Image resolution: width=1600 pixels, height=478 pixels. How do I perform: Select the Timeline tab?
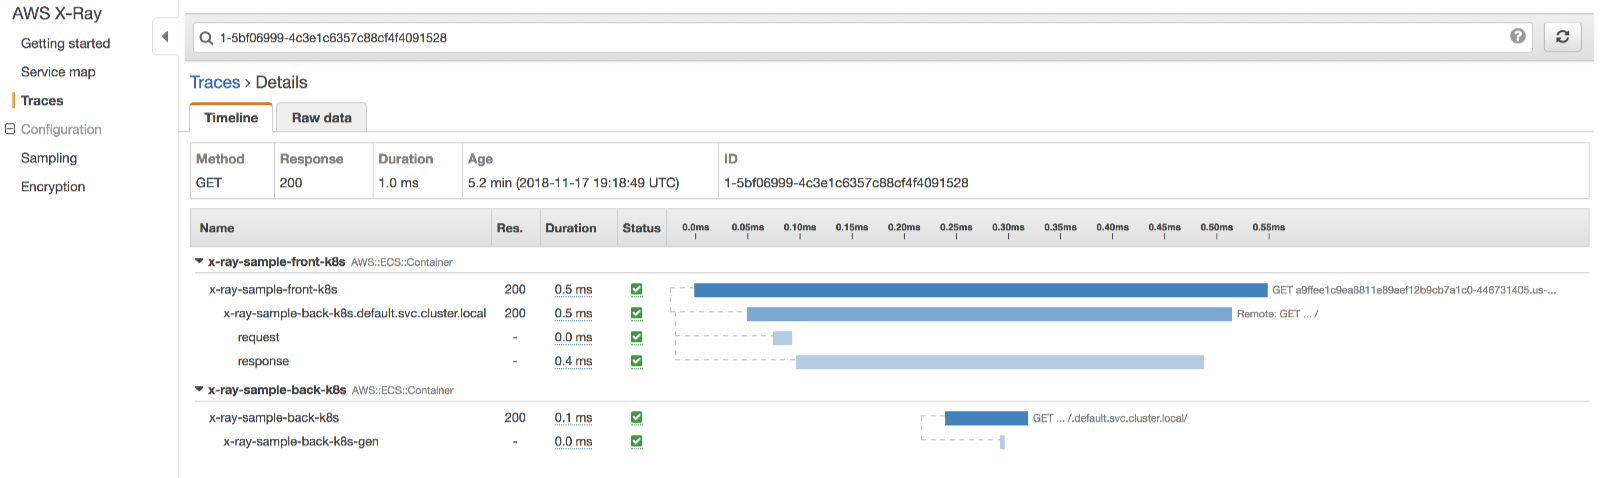[x=231, y=118]
